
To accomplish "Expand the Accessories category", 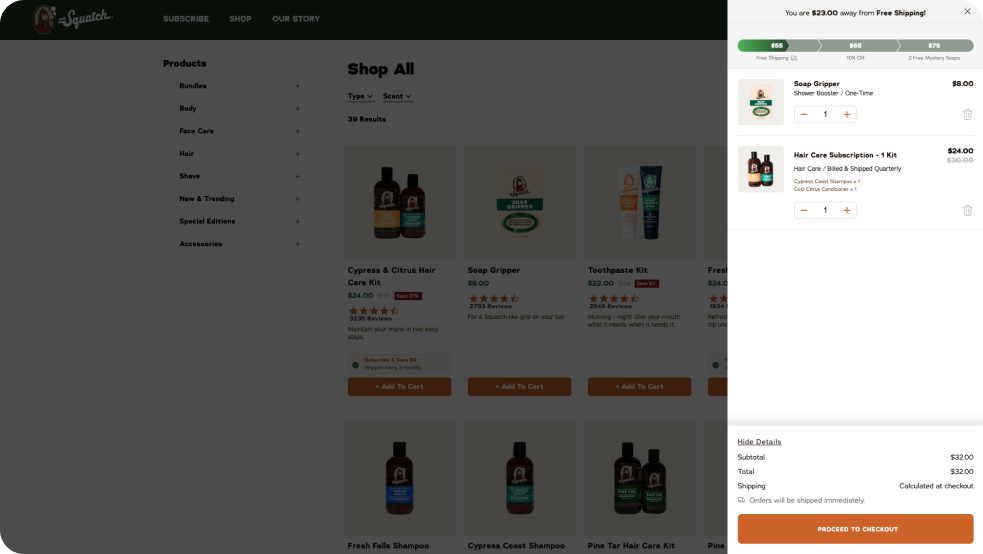I will (x=297, y=244).
